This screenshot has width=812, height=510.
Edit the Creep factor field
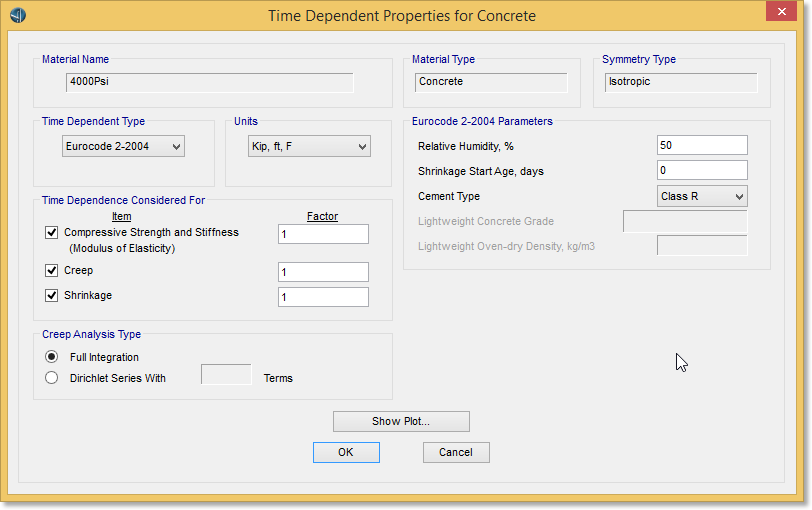(323, 272)
